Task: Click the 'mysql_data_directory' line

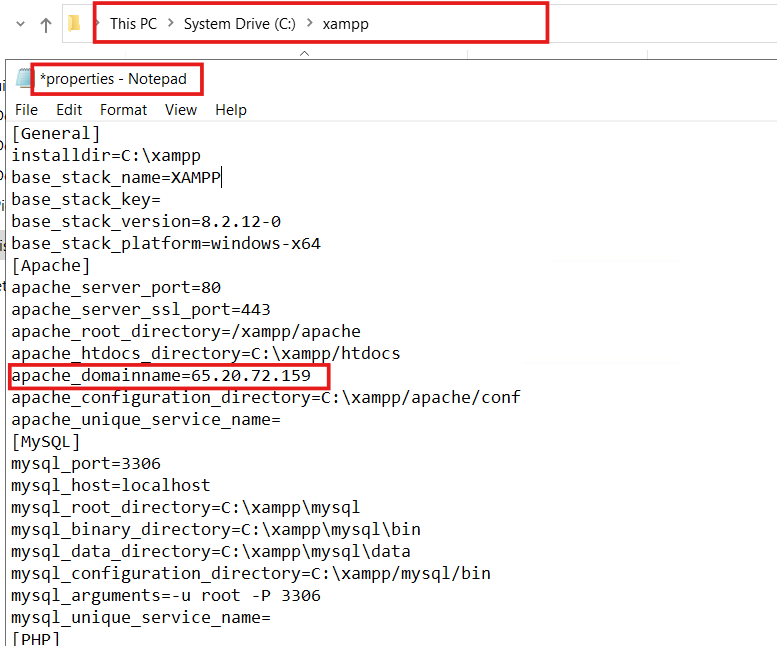Action: click(211, 551)
